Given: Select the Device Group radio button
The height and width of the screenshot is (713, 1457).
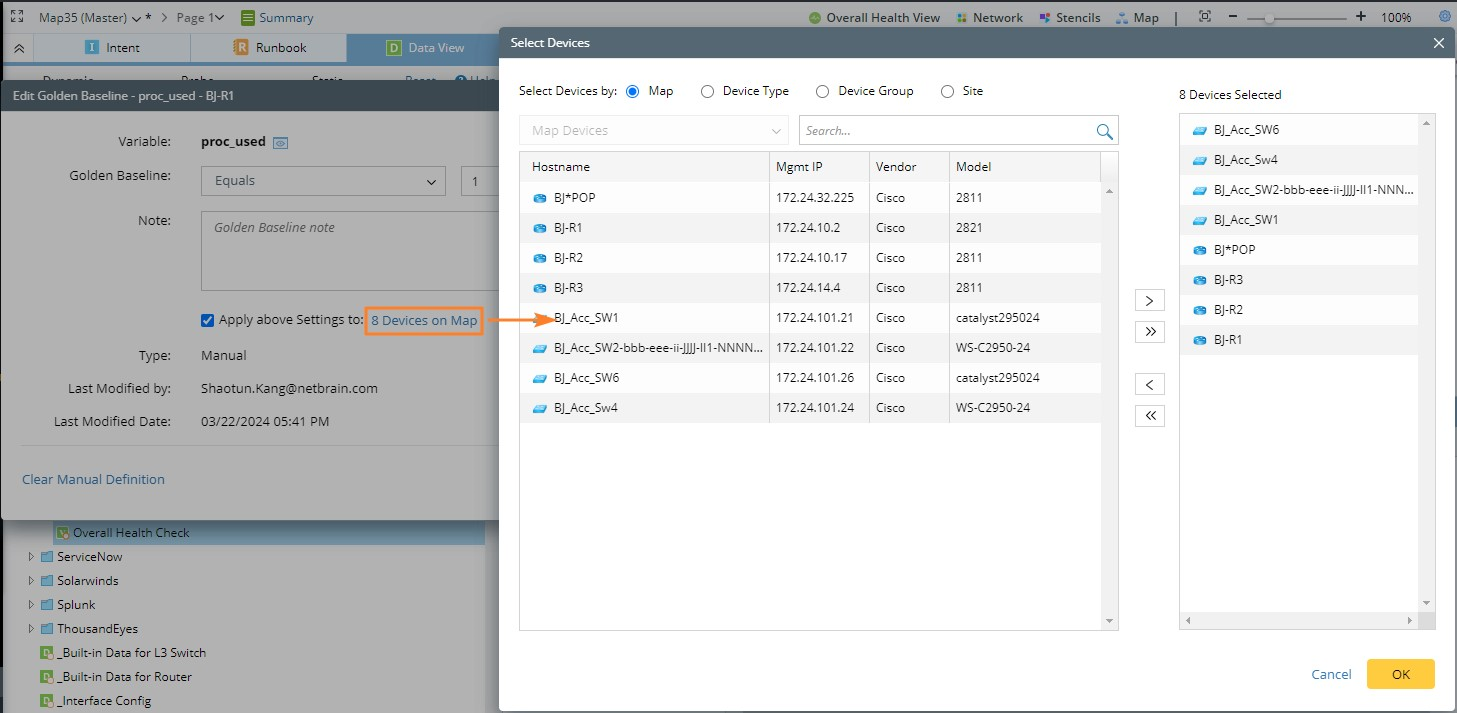Looking at the screenshot, I should (822, 91).
